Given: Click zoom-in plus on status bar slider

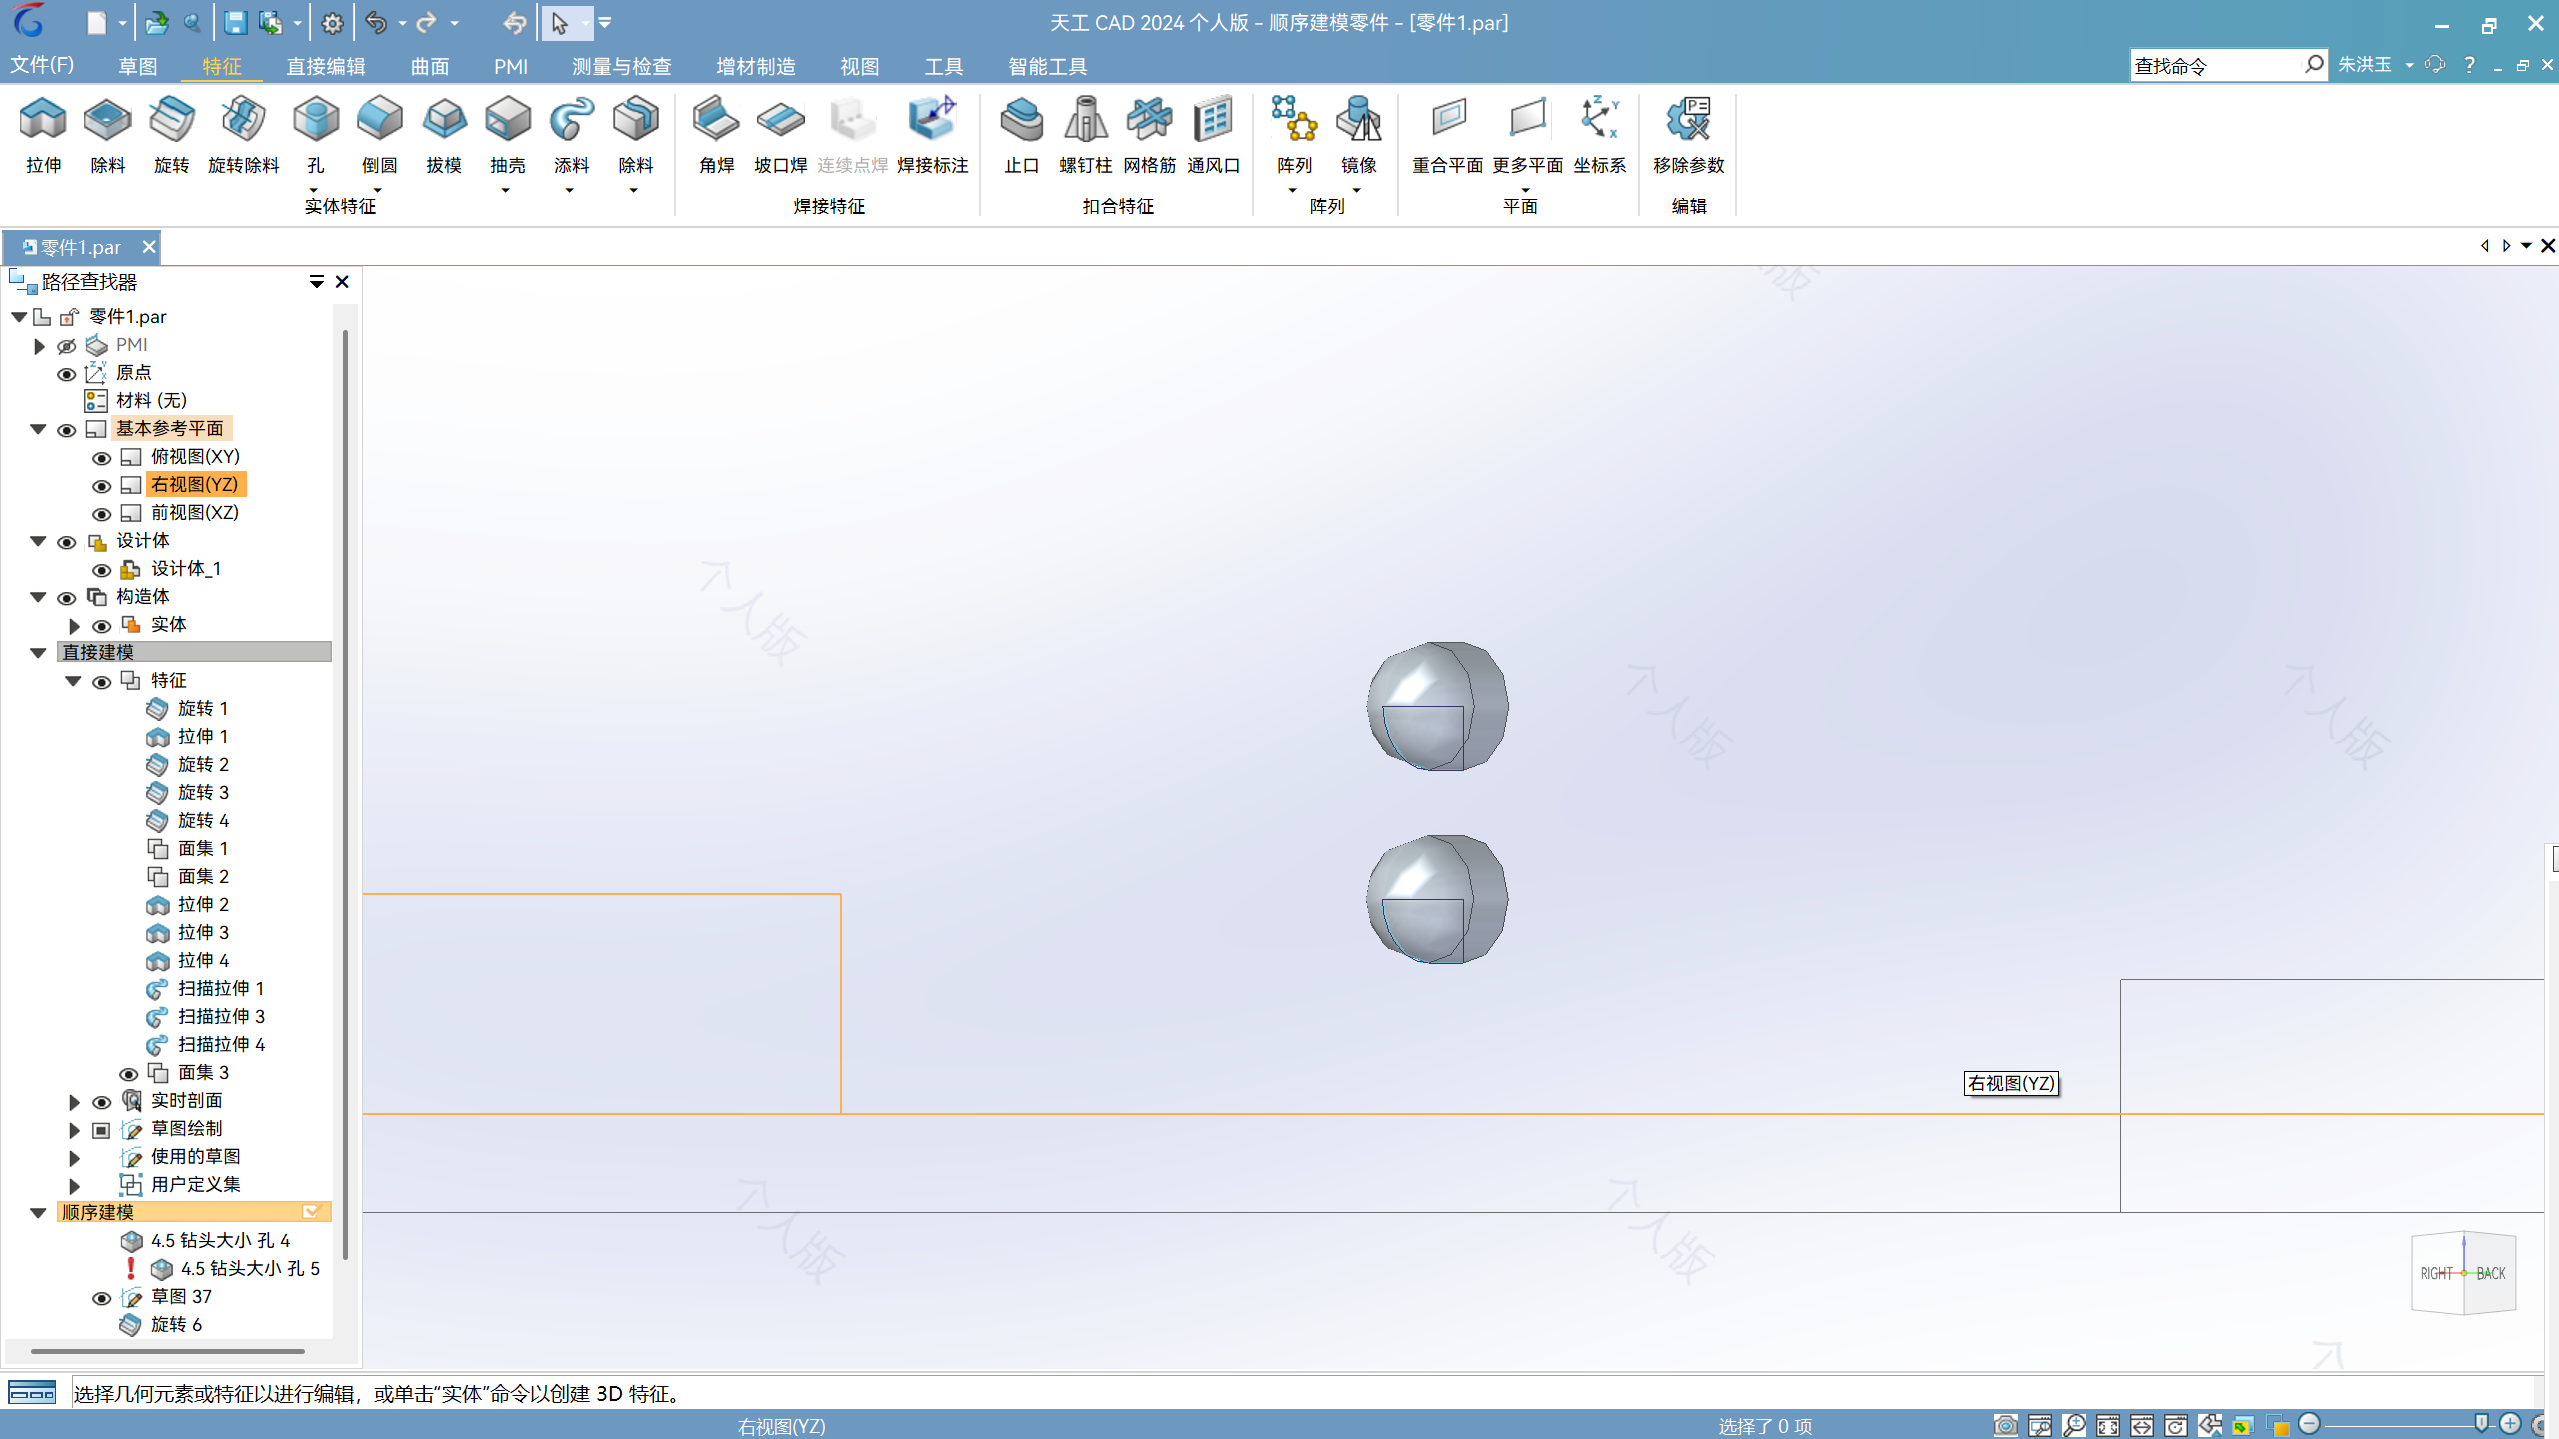Looking at the screenshot, I should (x=2509, y=1424).
